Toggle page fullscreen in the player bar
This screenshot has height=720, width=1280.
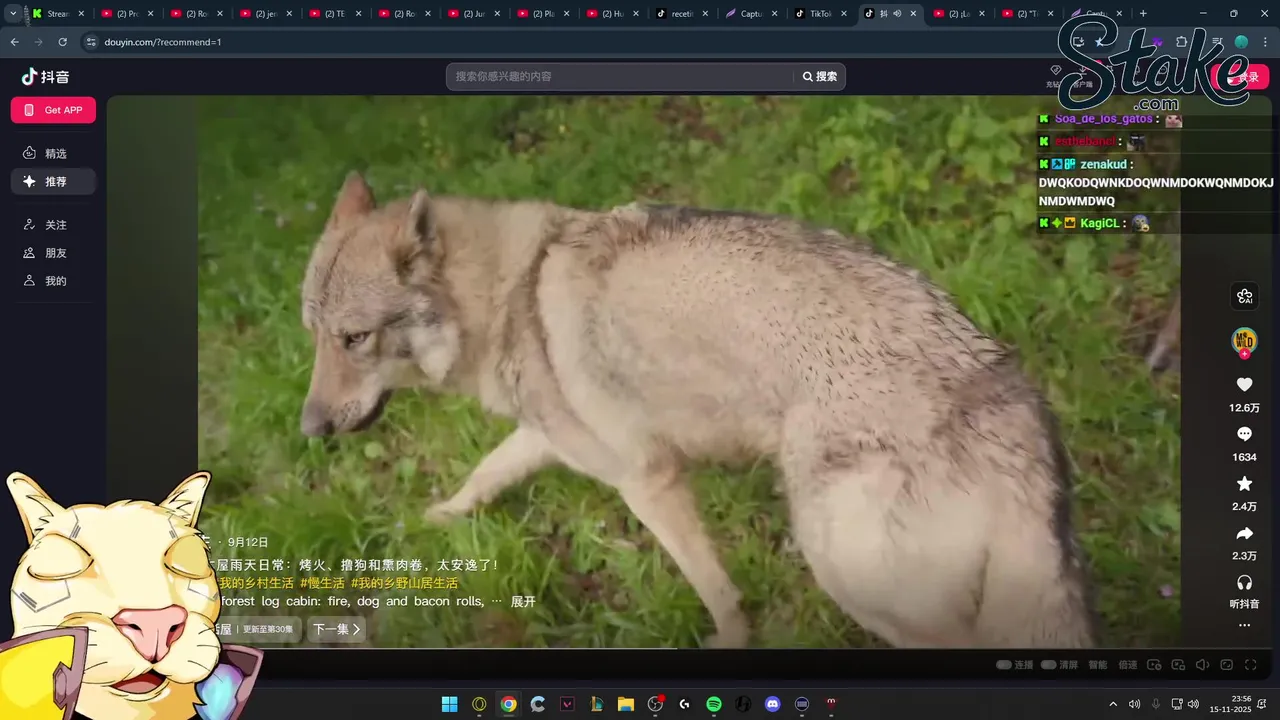tap(1226, 665)
